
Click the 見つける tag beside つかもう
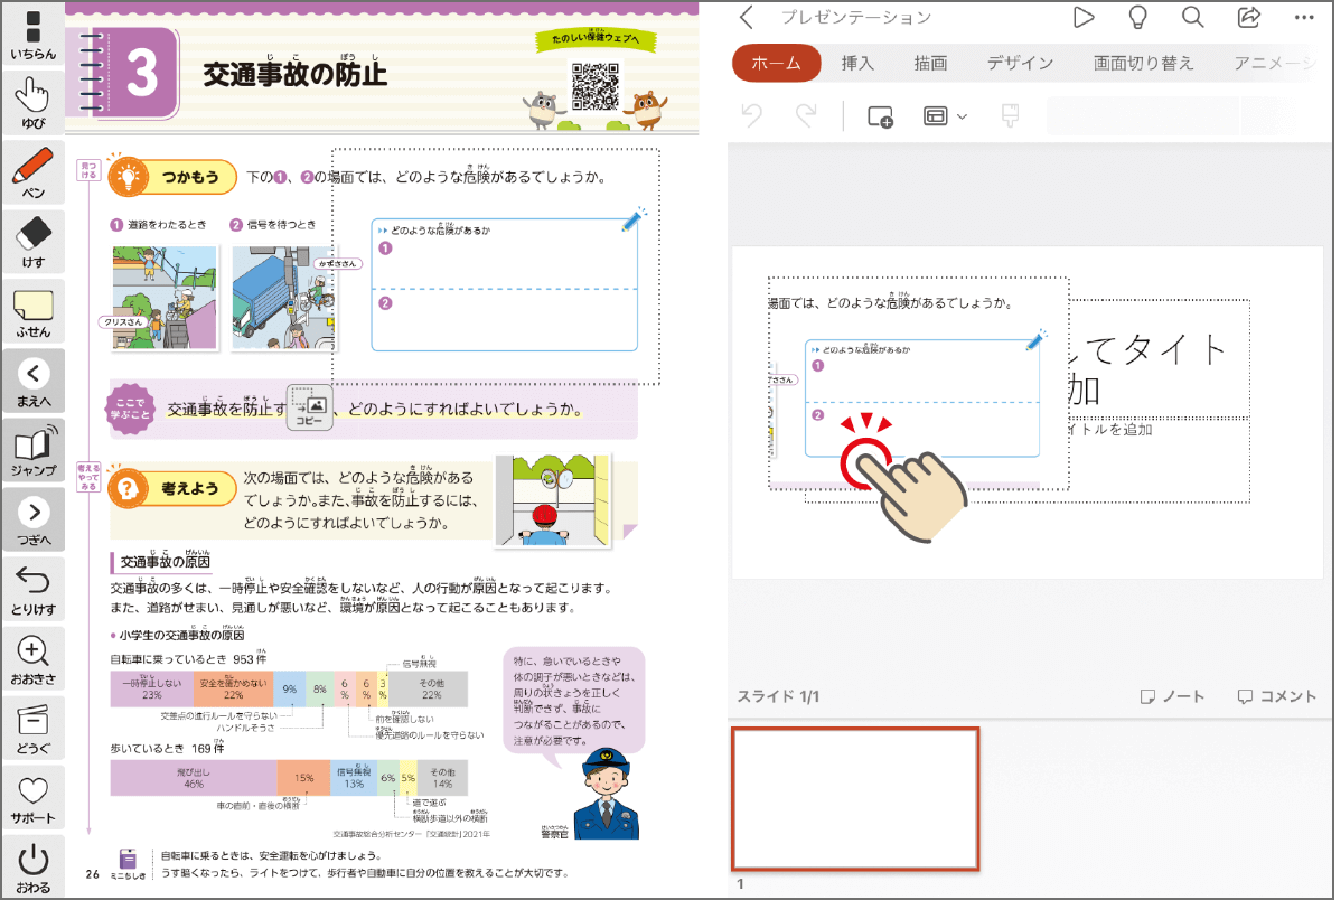click(x=88, y=171)
